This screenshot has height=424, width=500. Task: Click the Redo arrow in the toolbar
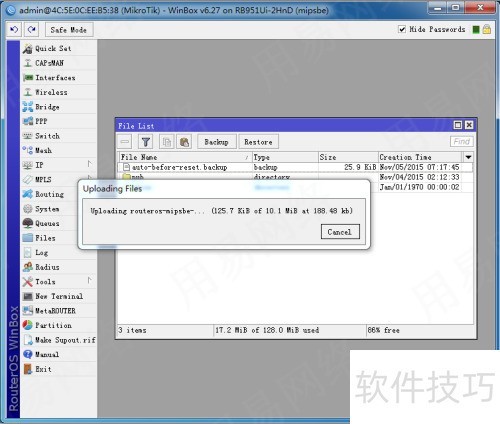32,30
